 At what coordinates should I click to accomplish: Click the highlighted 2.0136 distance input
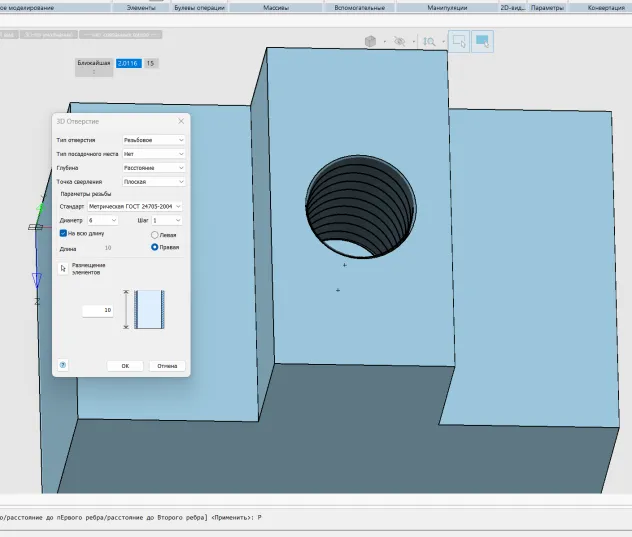[x=127, y=63]
